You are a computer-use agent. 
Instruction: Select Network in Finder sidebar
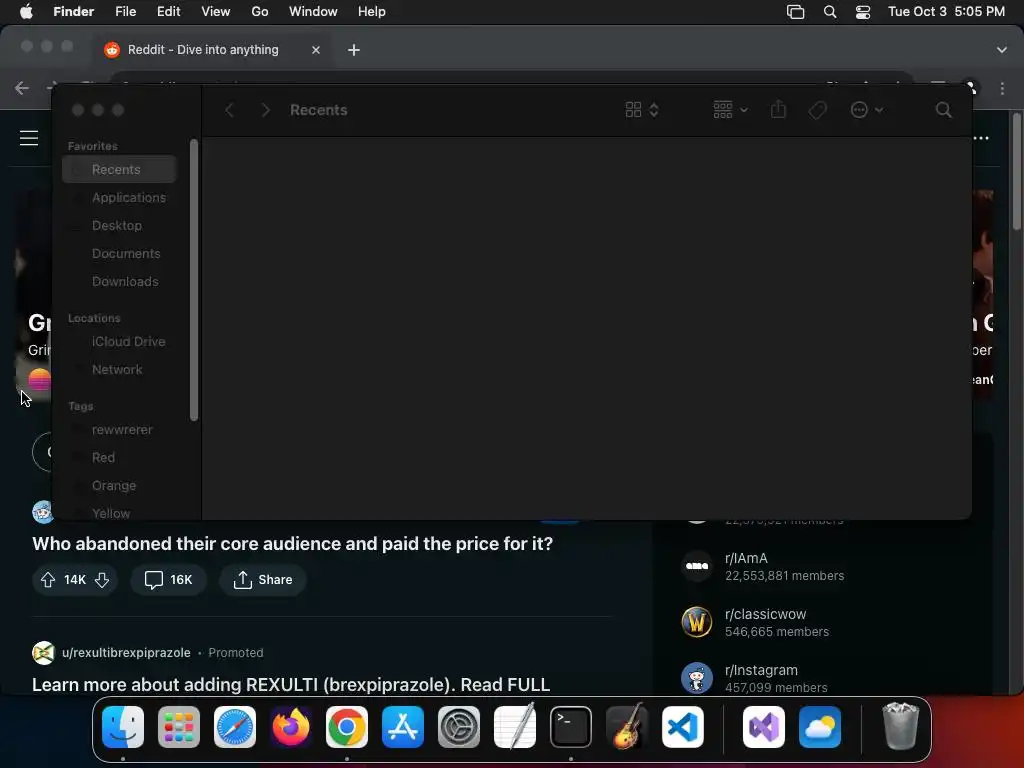pyautogui.click(x=119, y=370)
